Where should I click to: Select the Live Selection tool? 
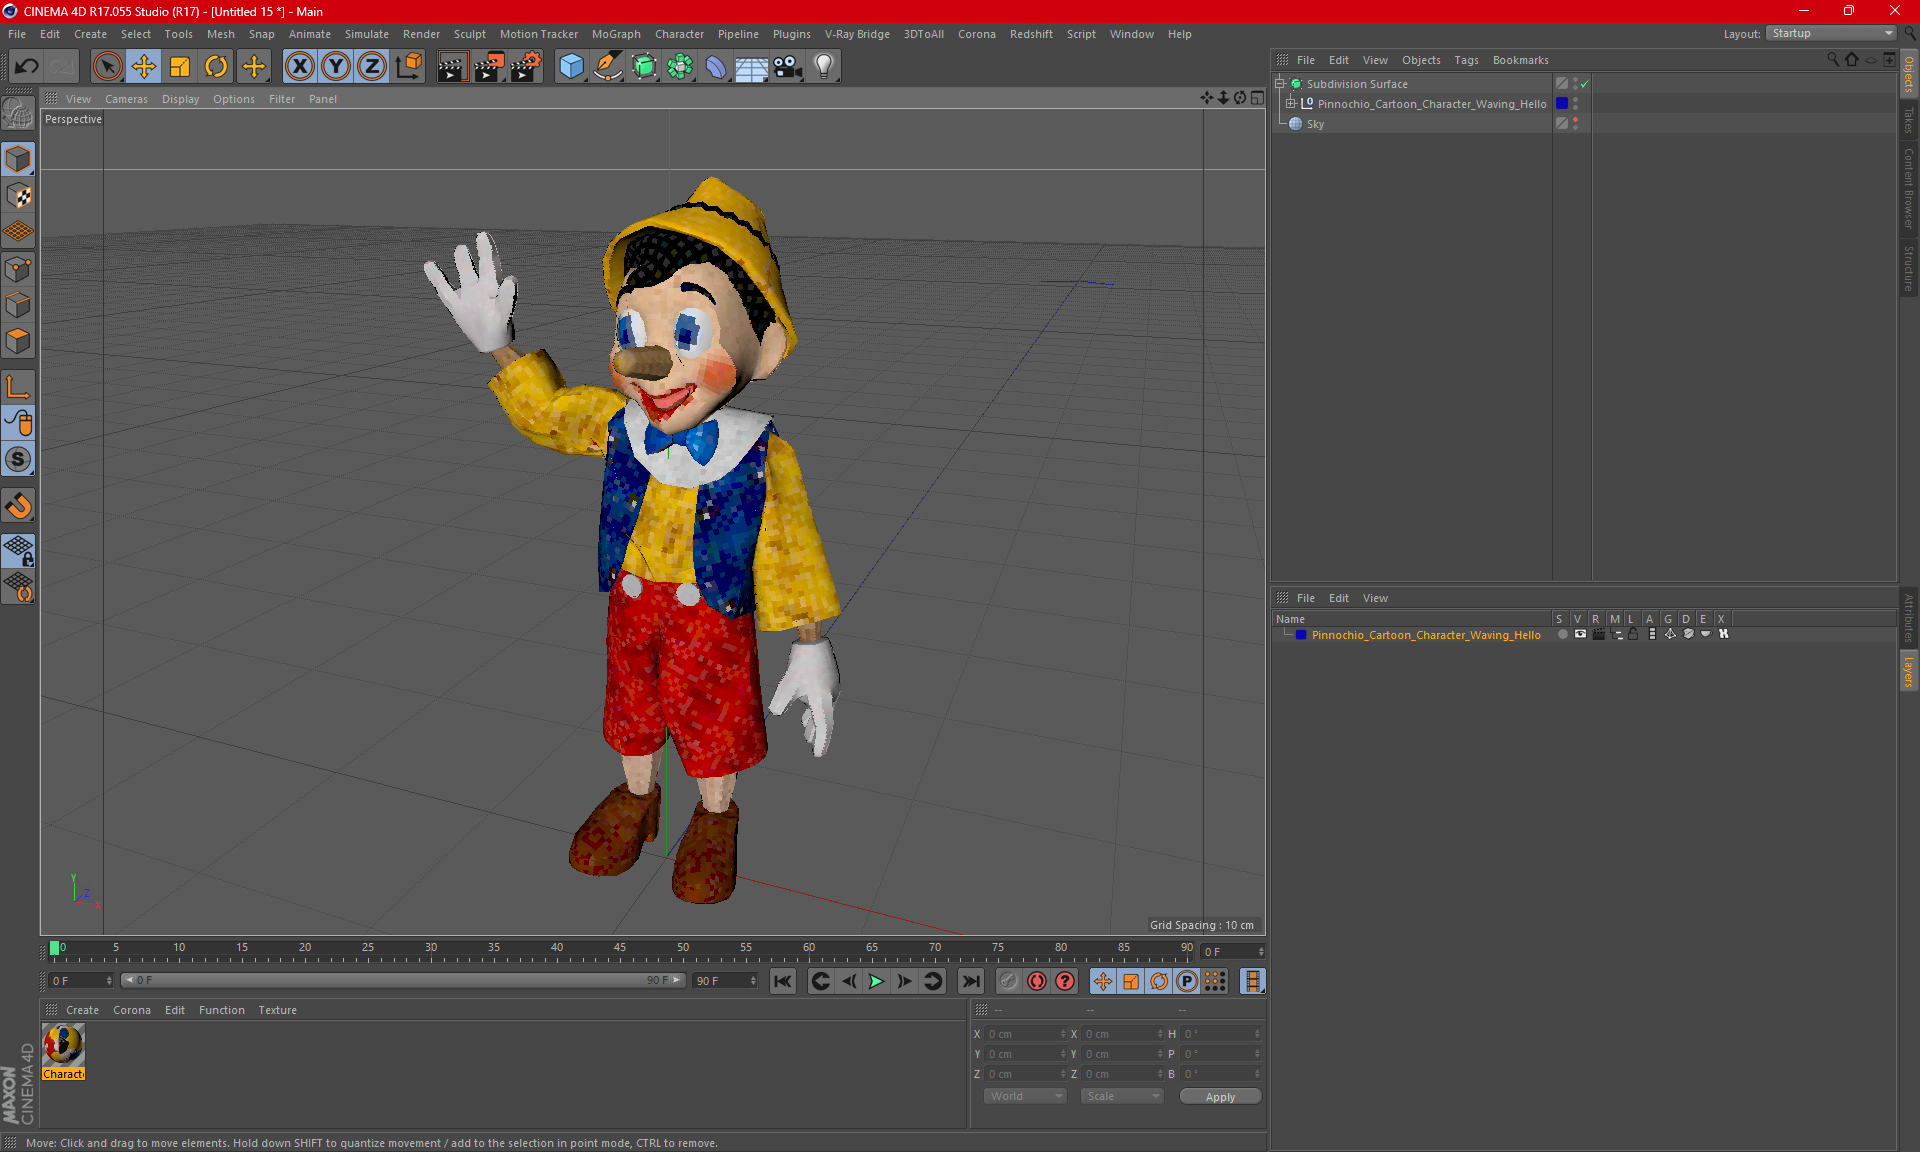click(x=107, y=67)
